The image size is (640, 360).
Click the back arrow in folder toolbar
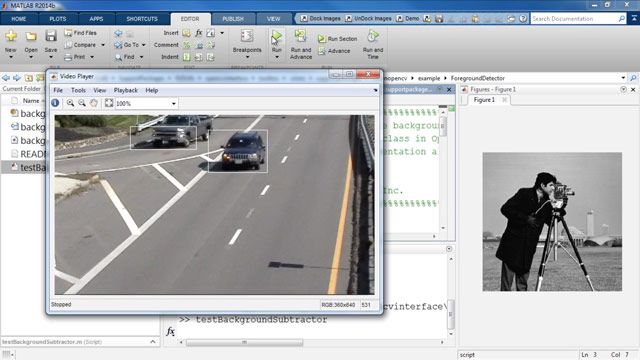[6, 78]
